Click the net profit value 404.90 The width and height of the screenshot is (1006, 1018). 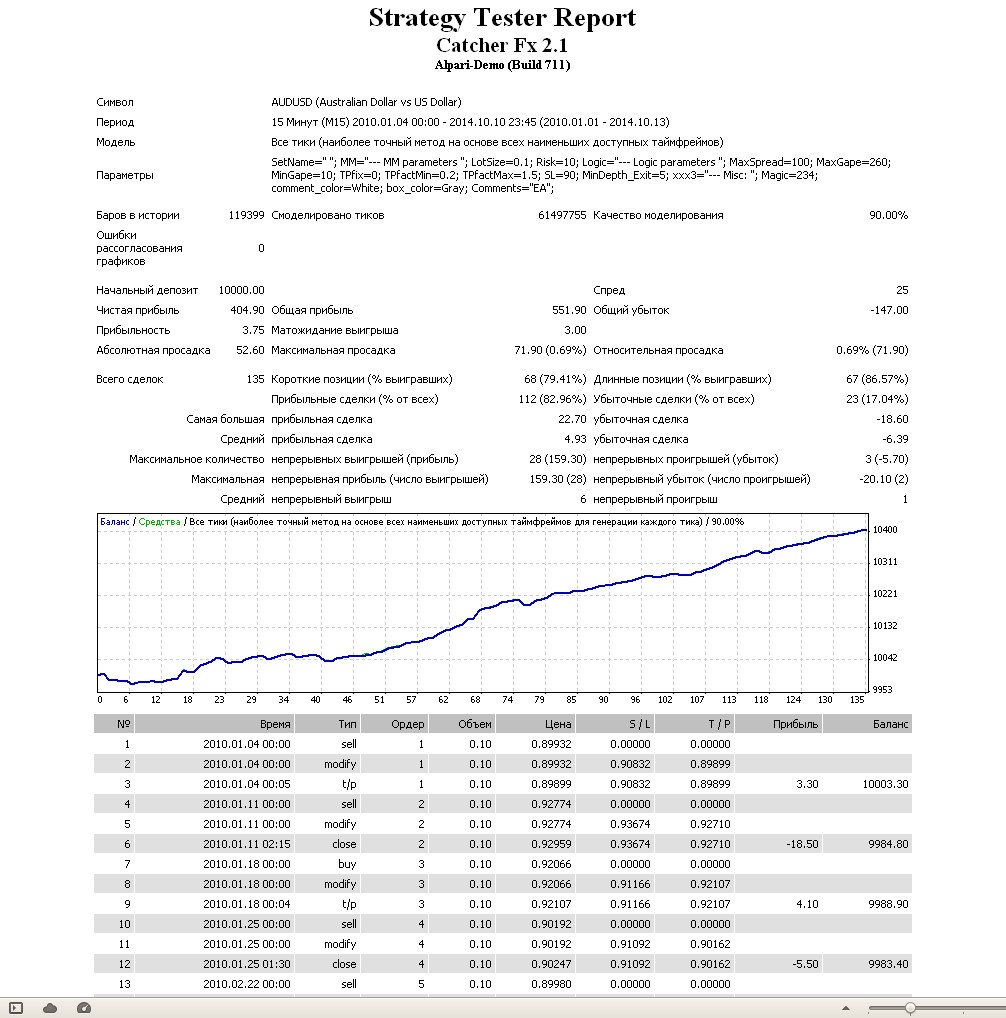[247, 310]
